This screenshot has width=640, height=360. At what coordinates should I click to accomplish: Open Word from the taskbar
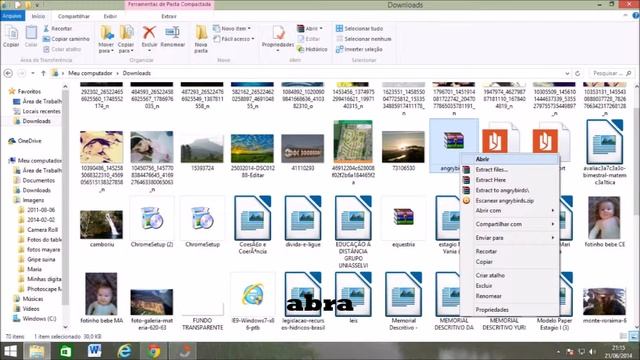[95, 351]
